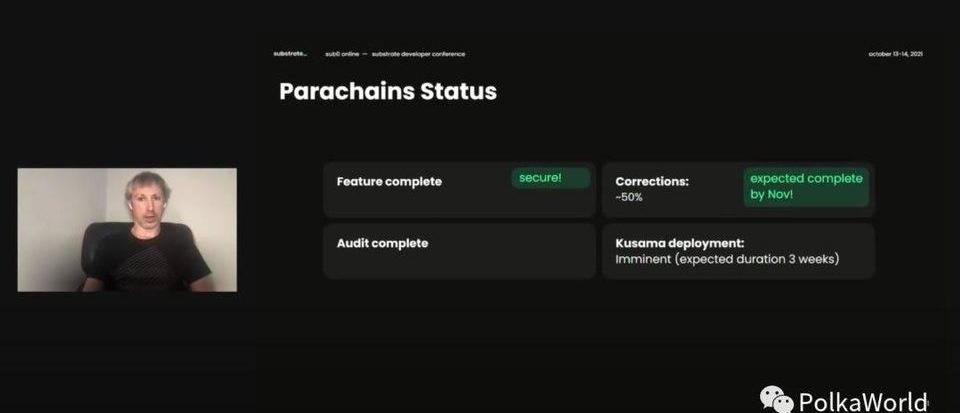
Task: Click the PolkaWorld watermark text
Action: click(x=863, y=401)
